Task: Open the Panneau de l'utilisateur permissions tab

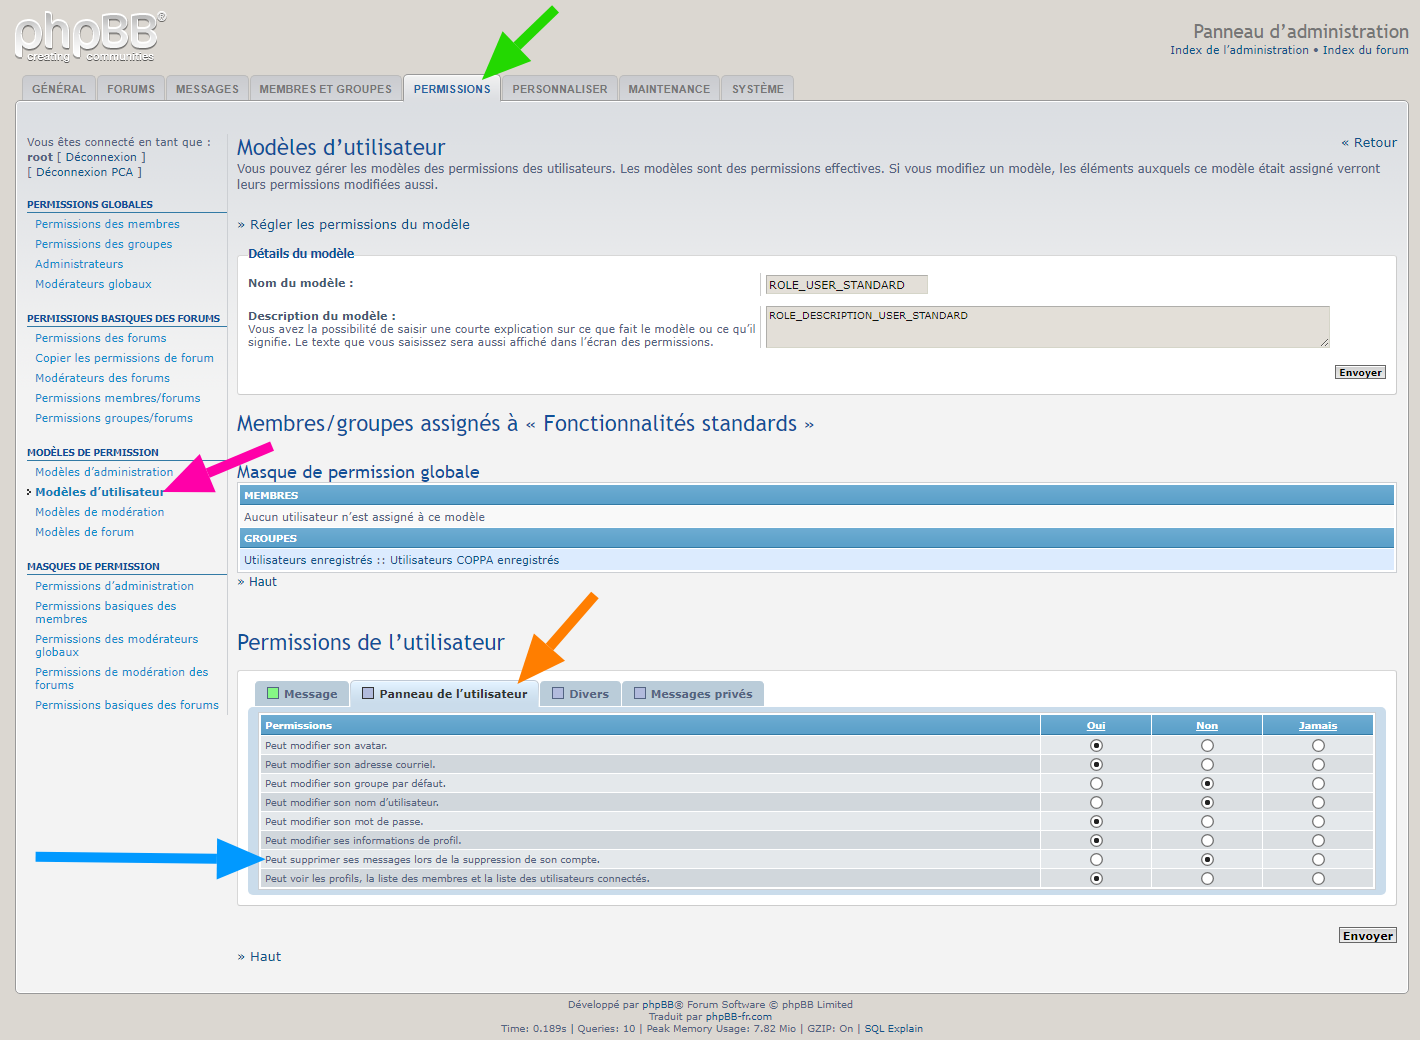Action: click(x=444, y=694)
